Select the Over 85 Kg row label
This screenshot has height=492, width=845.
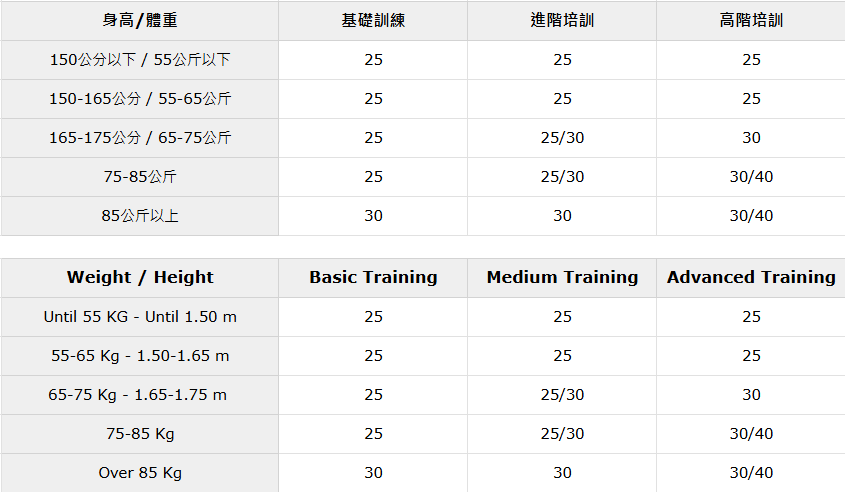click(140, 473)
